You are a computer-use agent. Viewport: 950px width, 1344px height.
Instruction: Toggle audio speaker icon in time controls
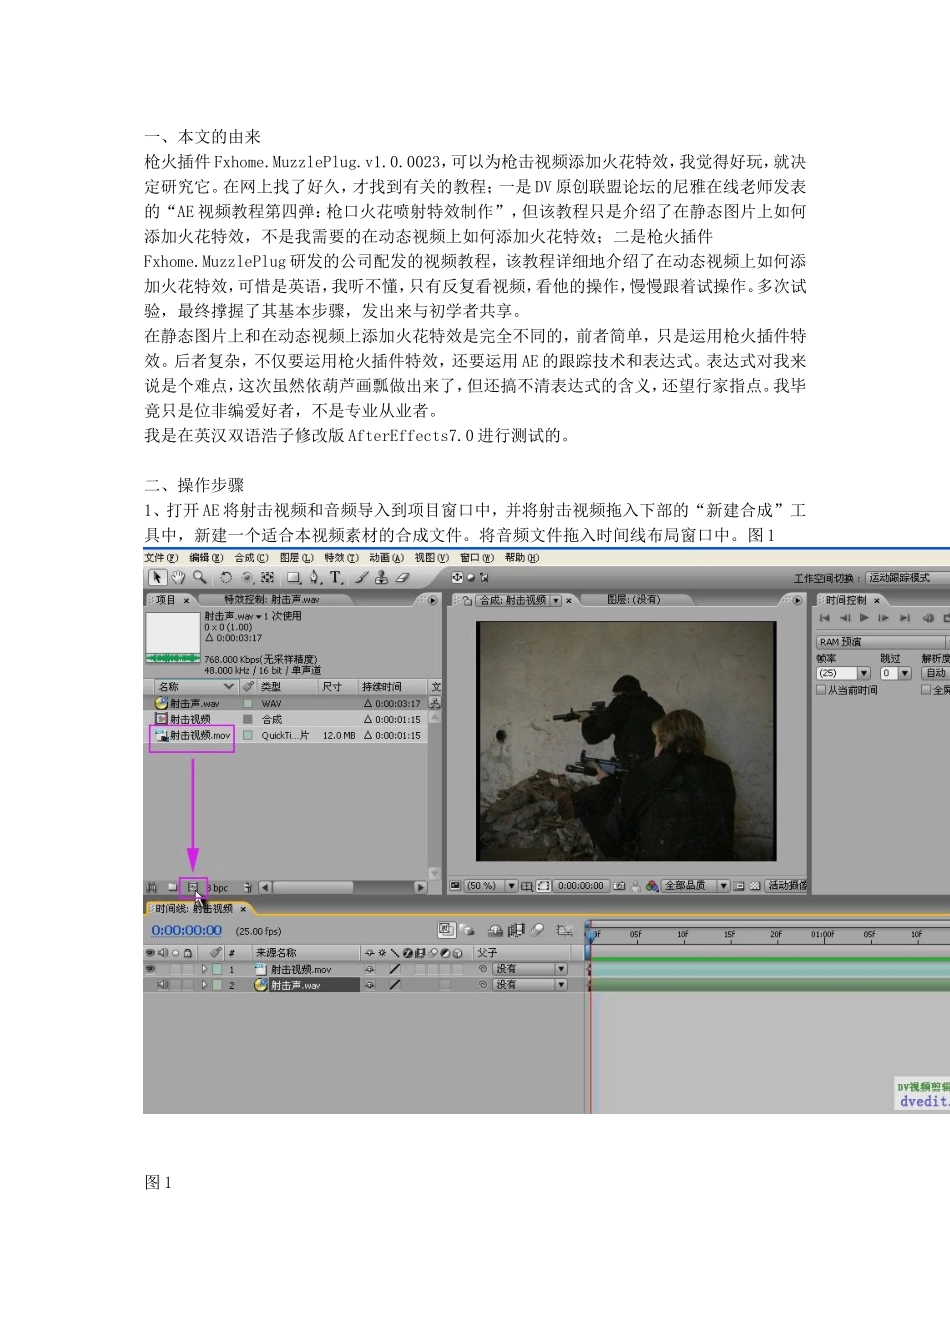click(928, 618)
